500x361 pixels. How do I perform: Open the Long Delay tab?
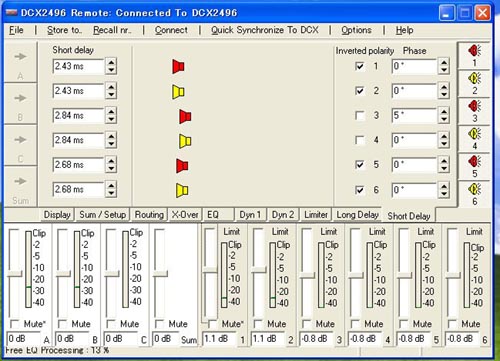[x=357, y=215]
